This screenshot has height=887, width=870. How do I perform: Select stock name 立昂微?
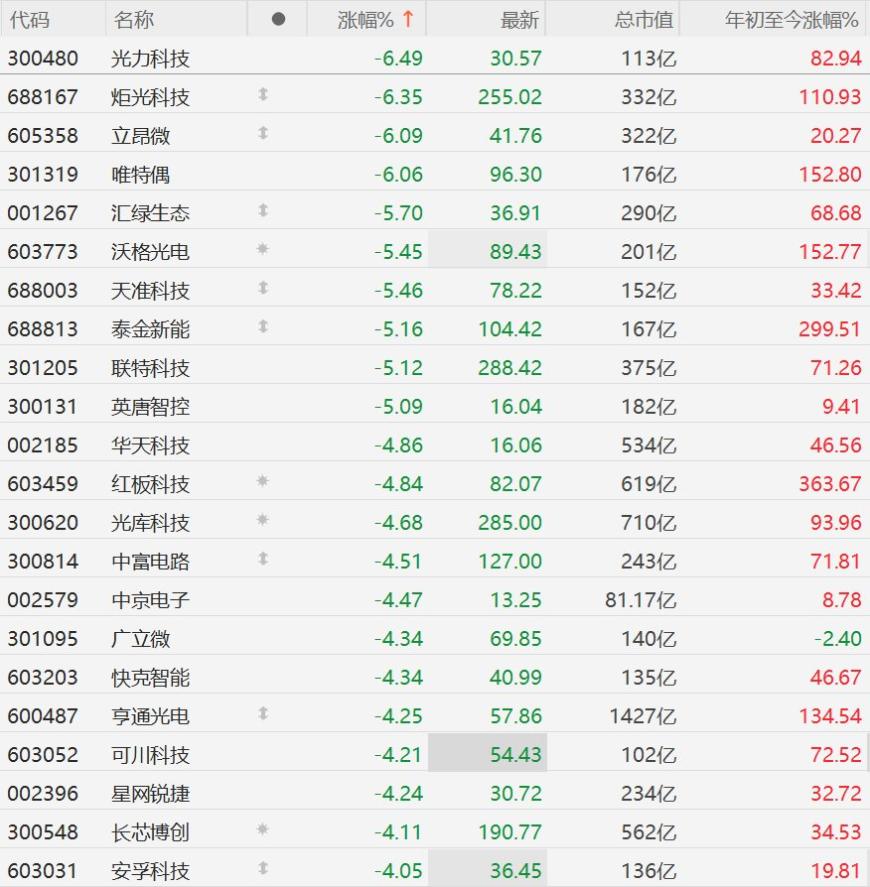coord(140,136)
